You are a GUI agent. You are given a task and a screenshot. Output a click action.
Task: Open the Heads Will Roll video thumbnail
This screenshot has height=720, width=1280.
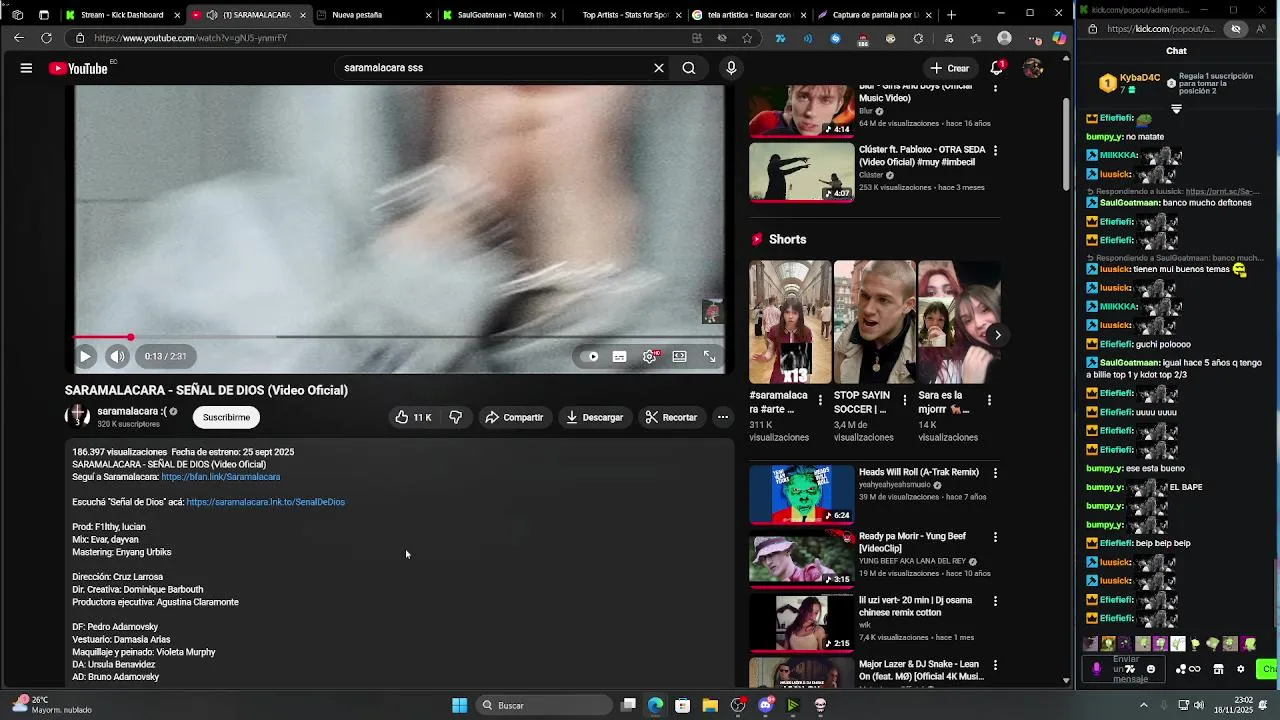click(802, 494)
